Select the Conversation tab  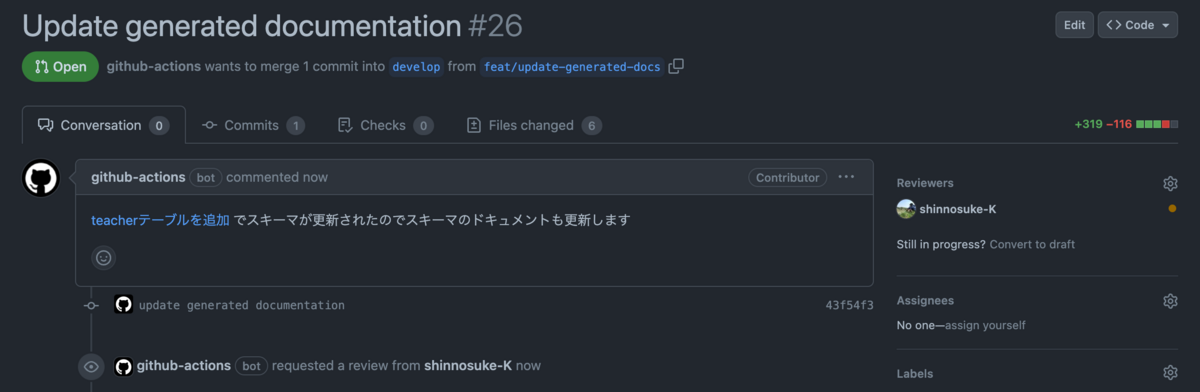pyautogui.click(x=104, y=125)
